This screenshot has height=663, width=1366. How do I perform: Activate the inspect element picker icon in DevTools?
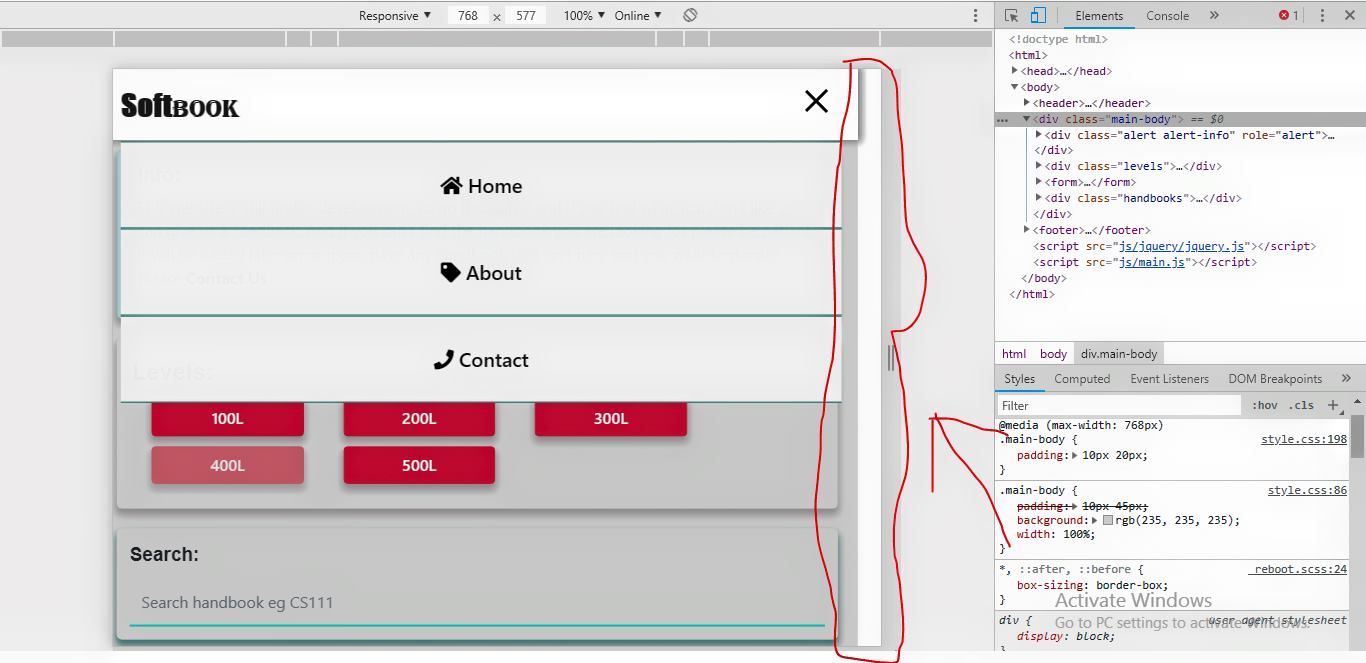(1011, 15)
